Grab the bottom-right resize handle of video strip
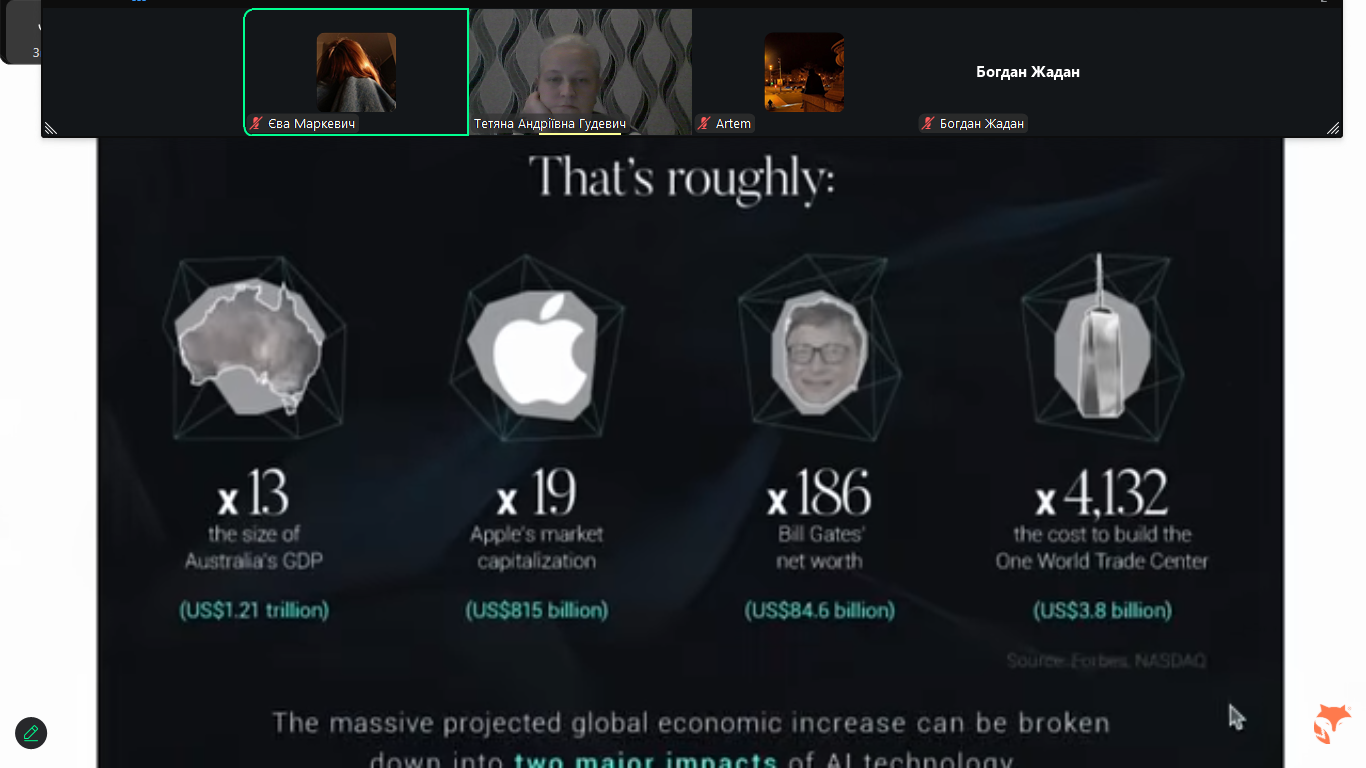This screenshot has height=768, width=1366. pyautogui.click(x=1333, y=128)
